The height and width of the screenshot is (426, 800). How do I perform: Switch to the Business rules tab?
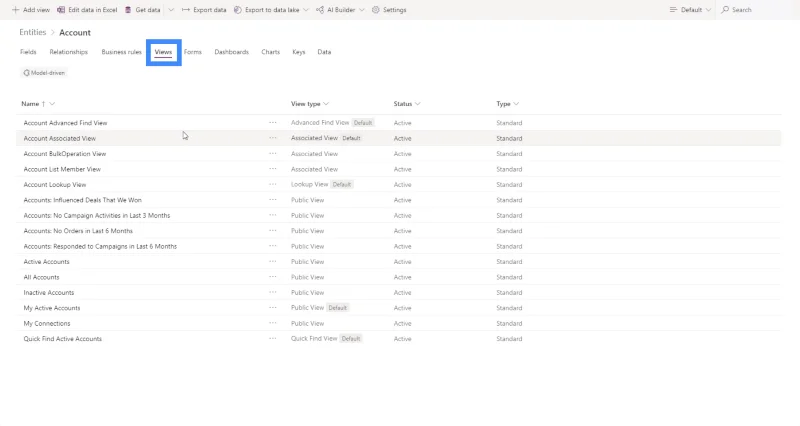coord(121,52)
